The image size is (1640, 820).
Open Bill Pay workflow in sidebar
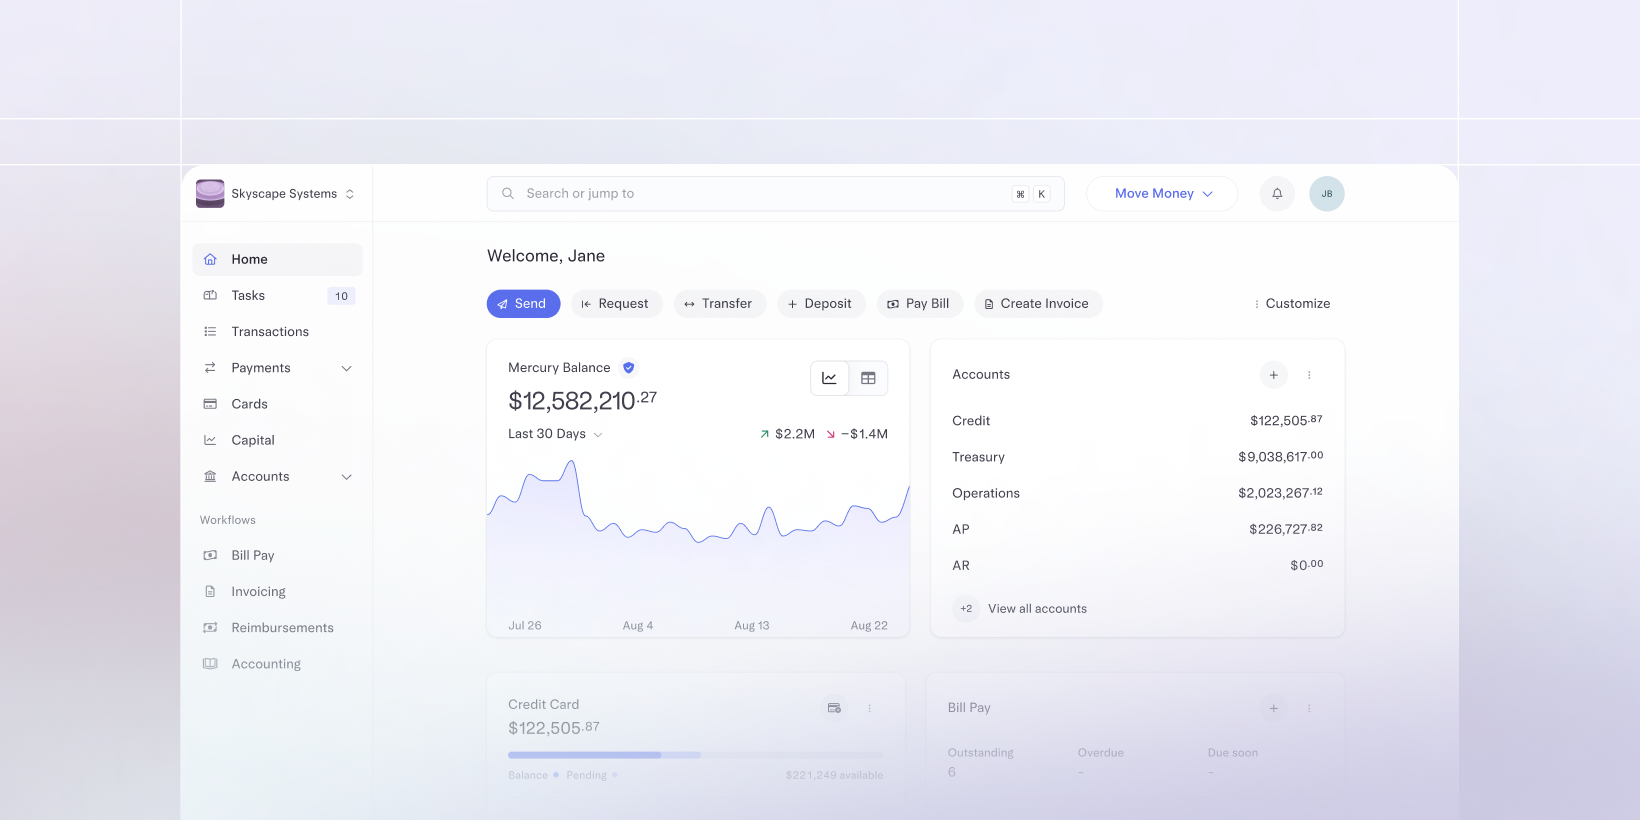click(x=277, y=555)
